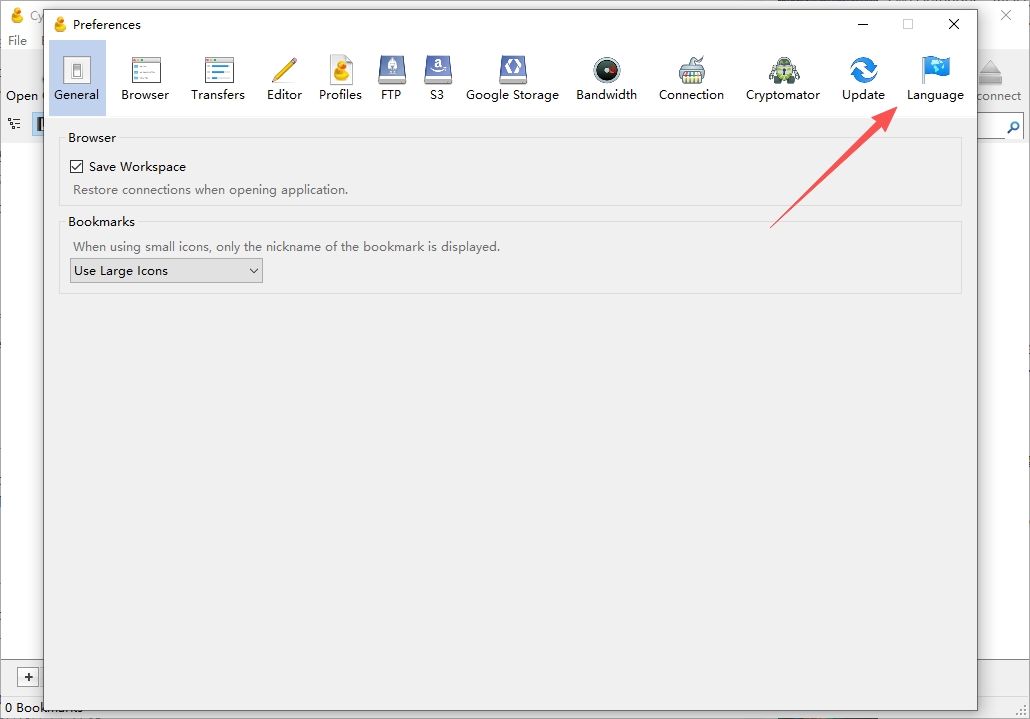Go to Update preferences
The image size is (1030, 719).
point(863,78)
